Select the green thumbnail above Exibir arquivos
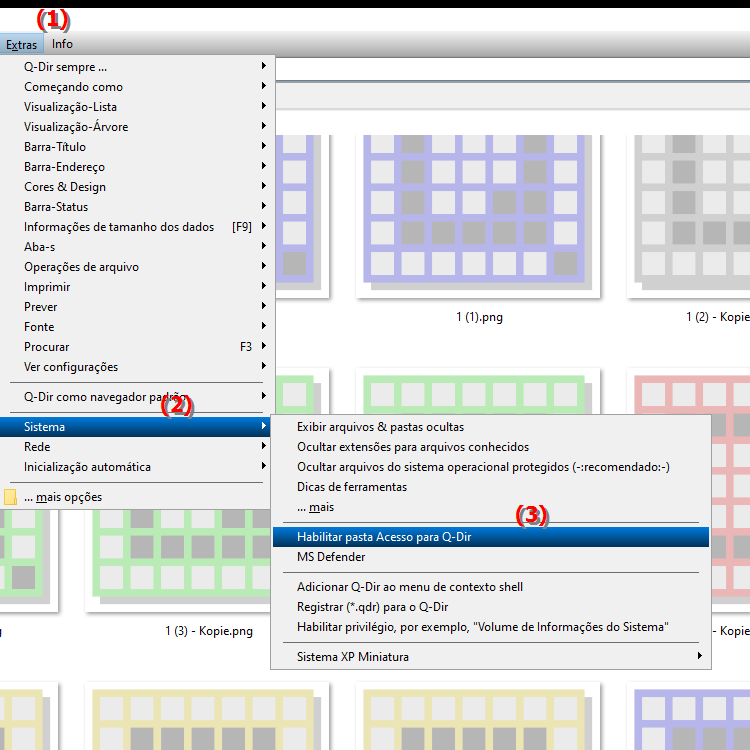The height and width of the screenshot is (750, 750). 478,391
